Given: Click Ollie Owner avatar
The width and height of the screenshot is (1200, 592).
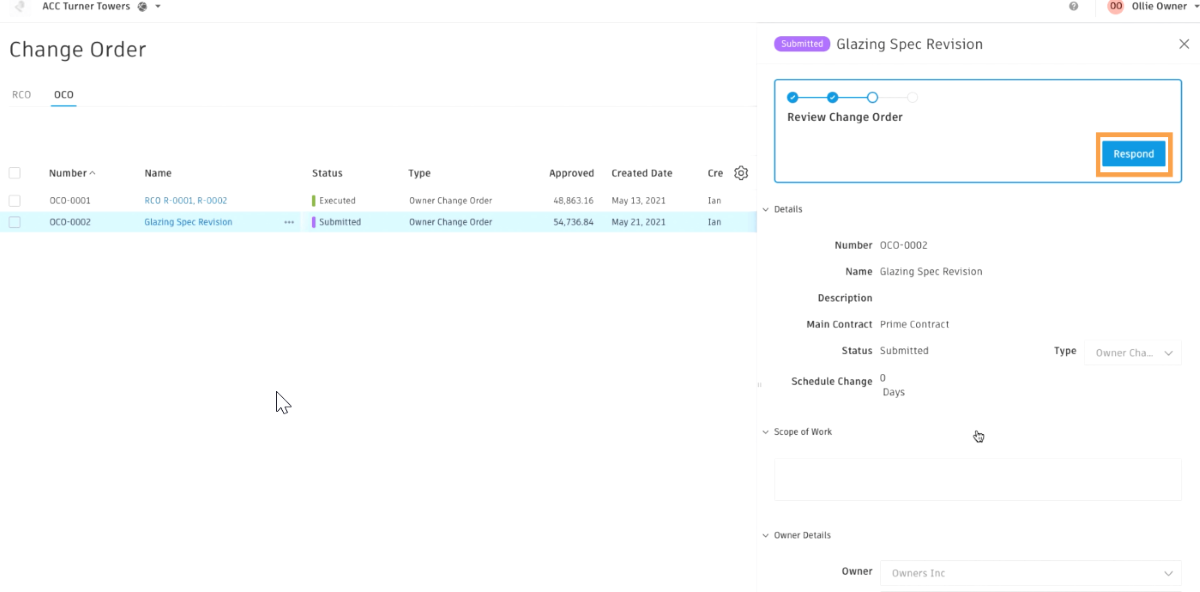Looking at the screenshot, I should (x=1115, y=6).
